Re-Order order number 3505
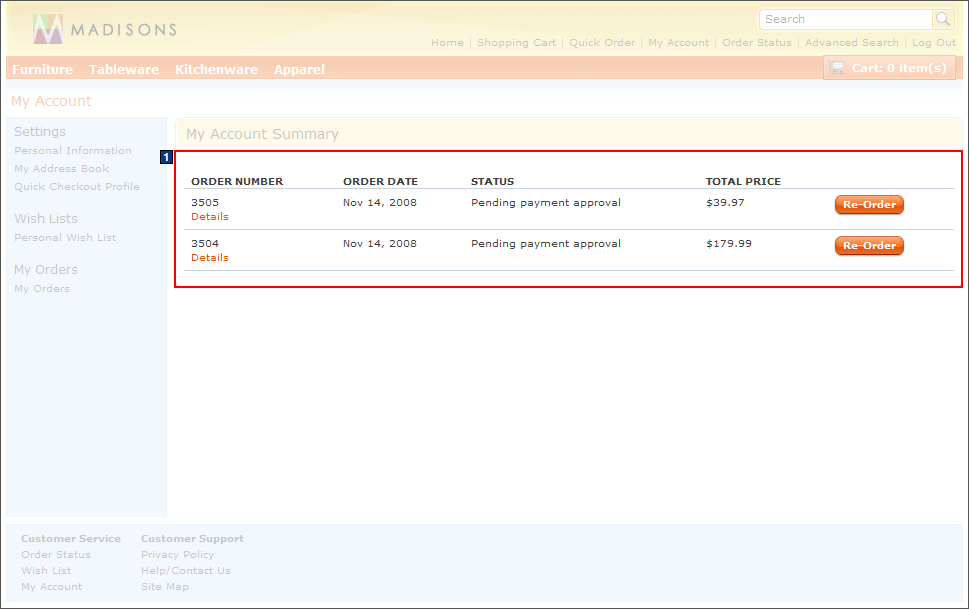 (x=869, y=204)
